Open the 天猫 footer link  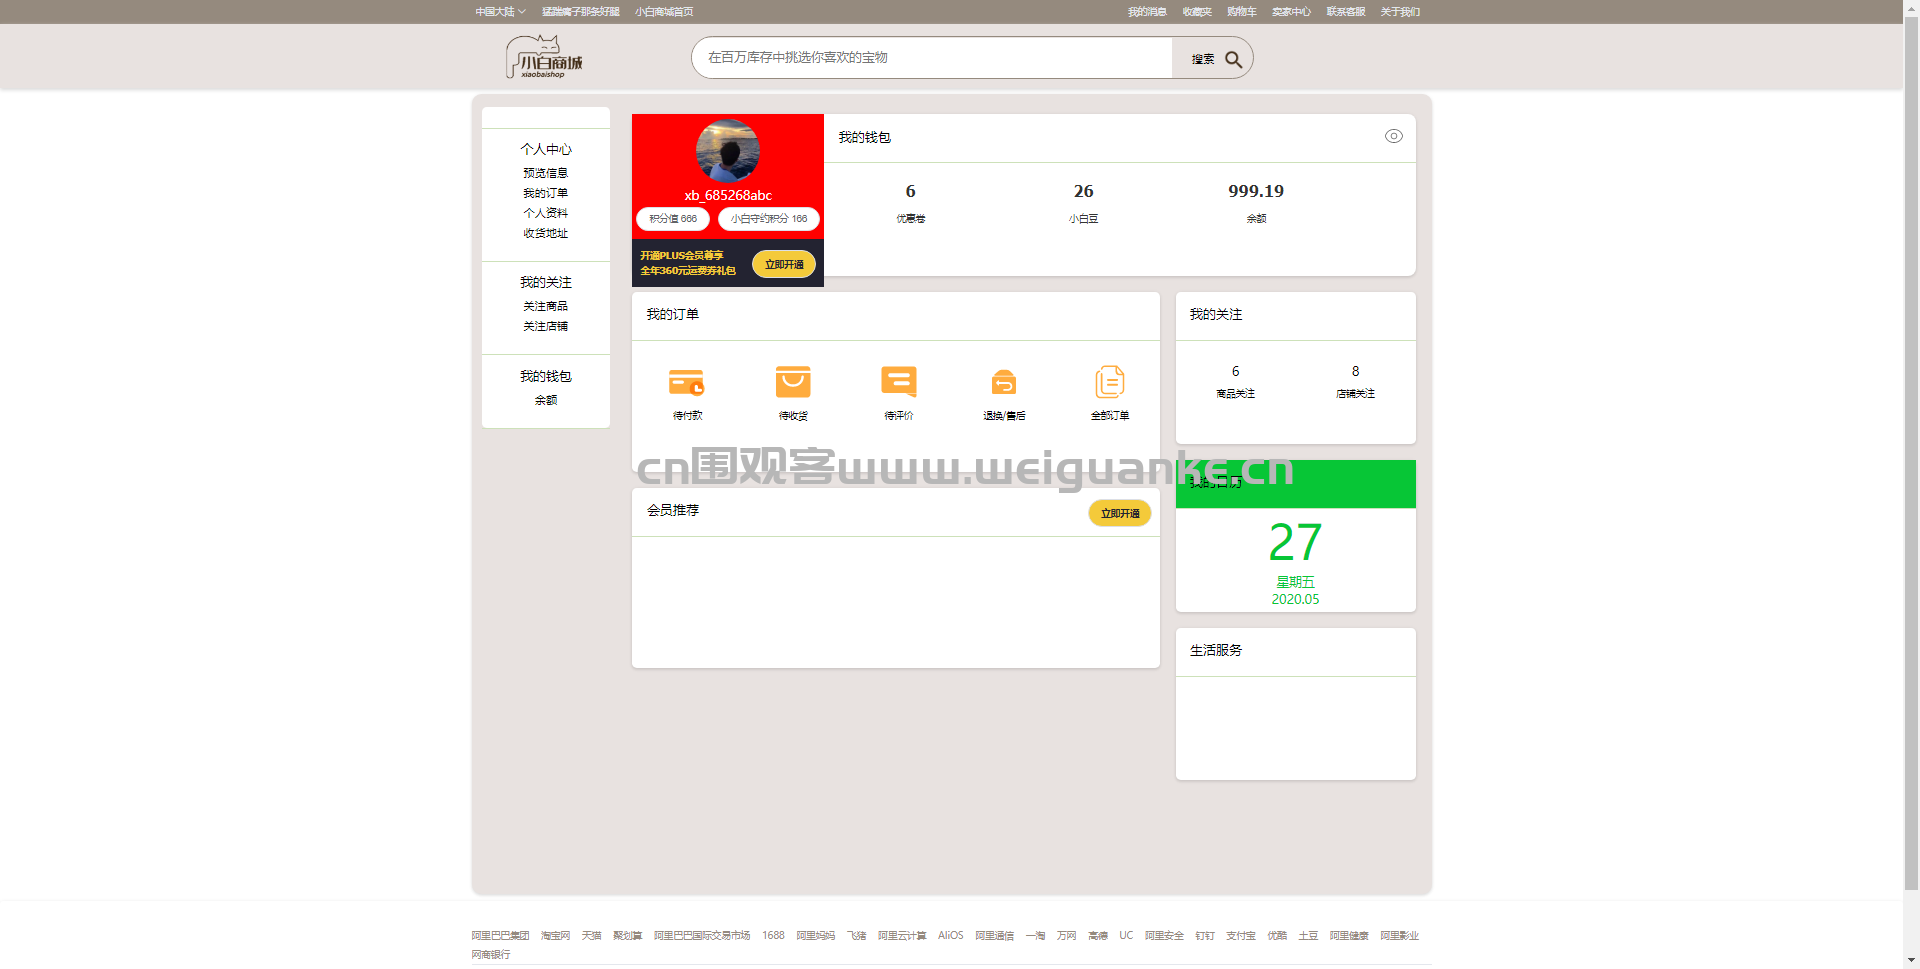pos(592,936)
